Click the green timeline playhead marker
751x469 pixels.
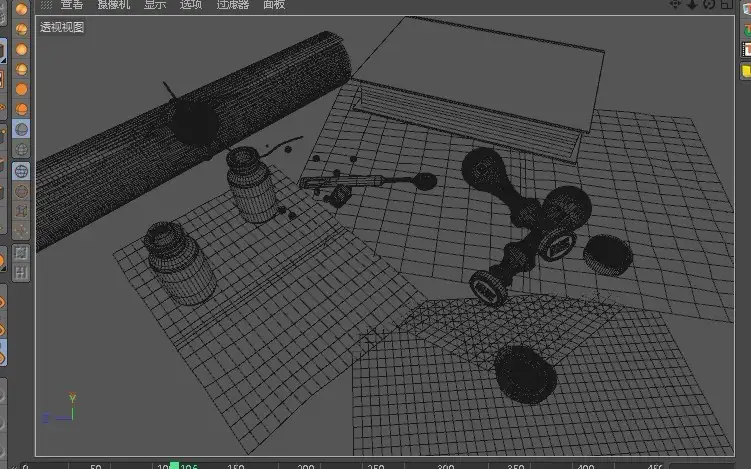[174, 465]
